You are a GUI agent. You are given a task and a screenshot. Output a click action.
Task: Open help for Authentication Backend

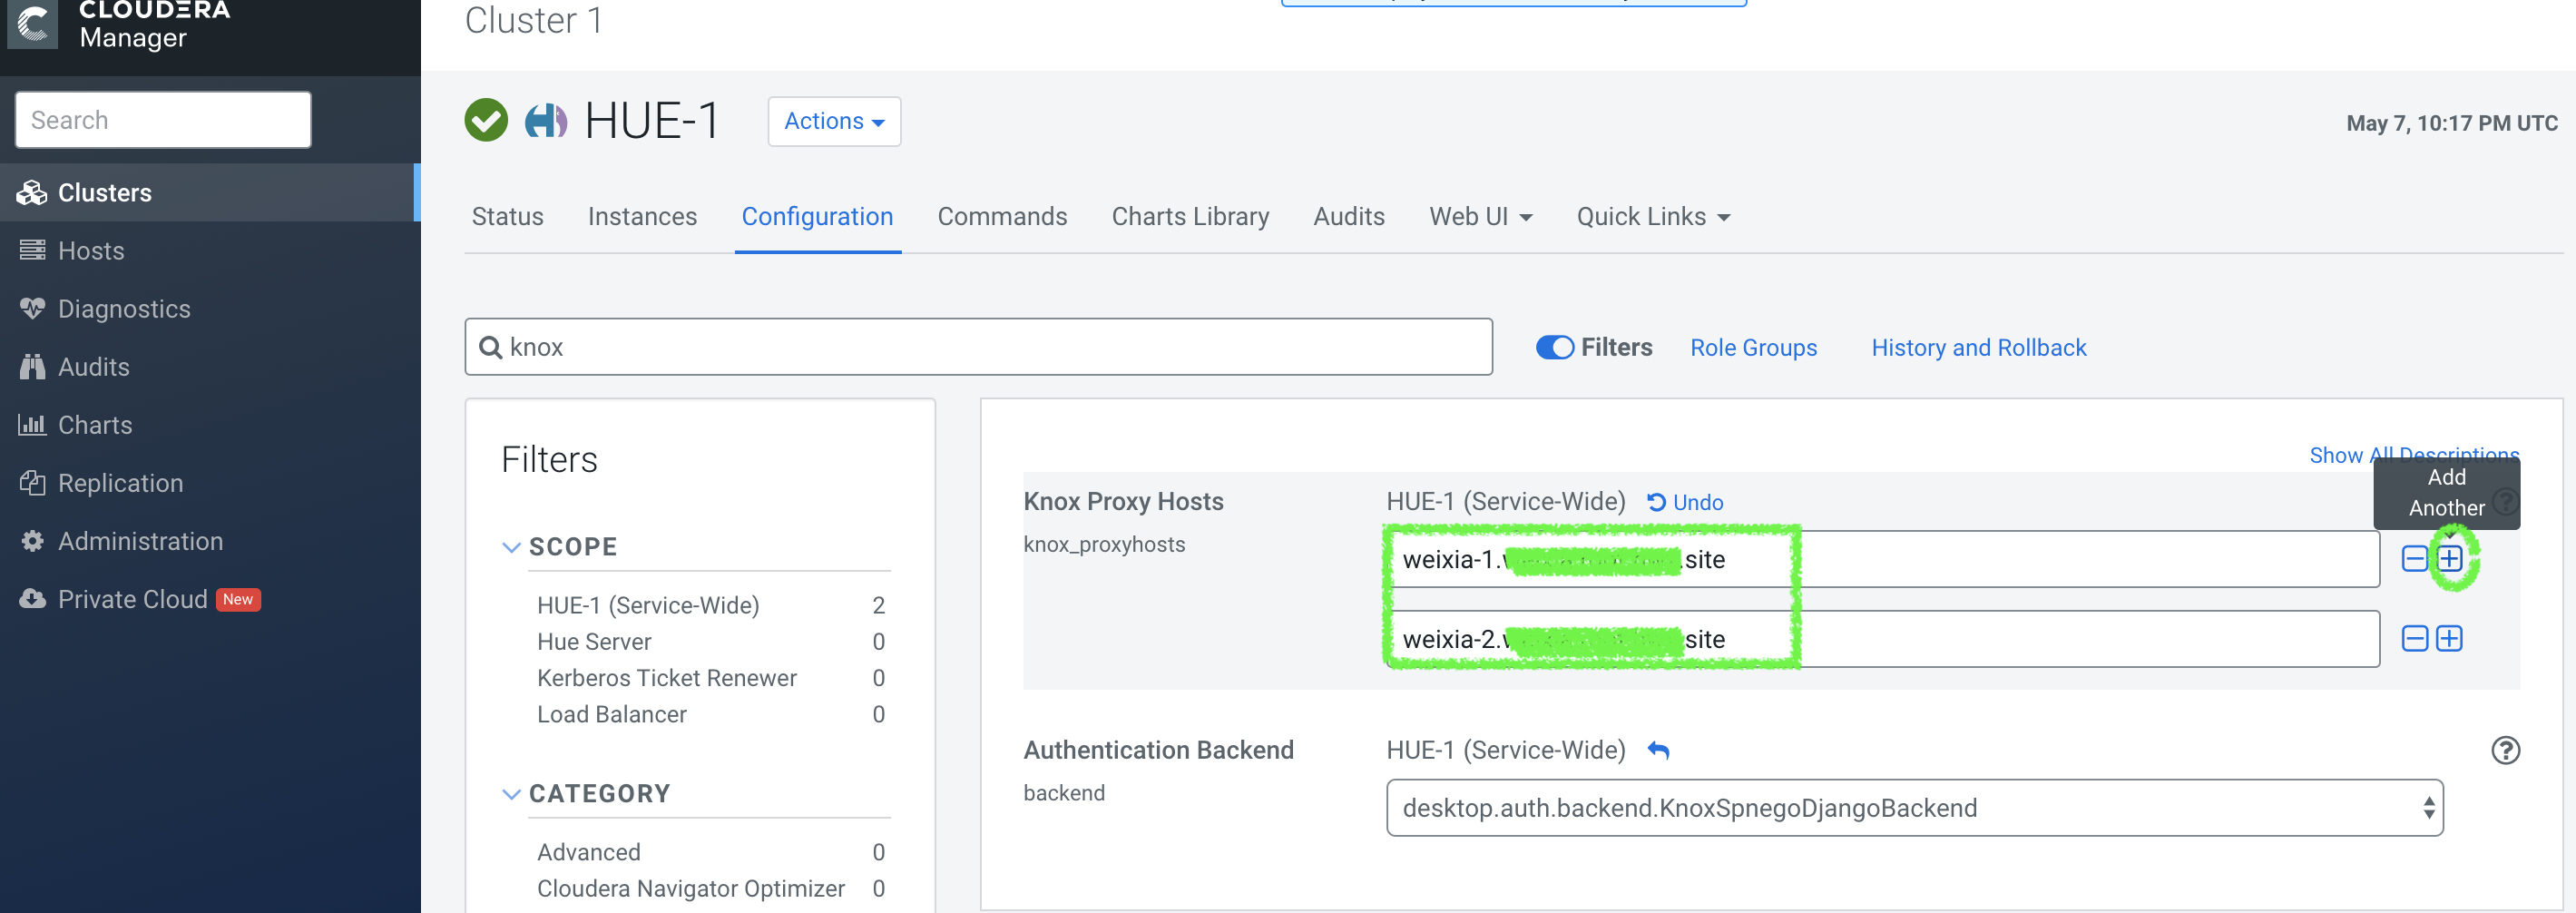(2505, 750)
